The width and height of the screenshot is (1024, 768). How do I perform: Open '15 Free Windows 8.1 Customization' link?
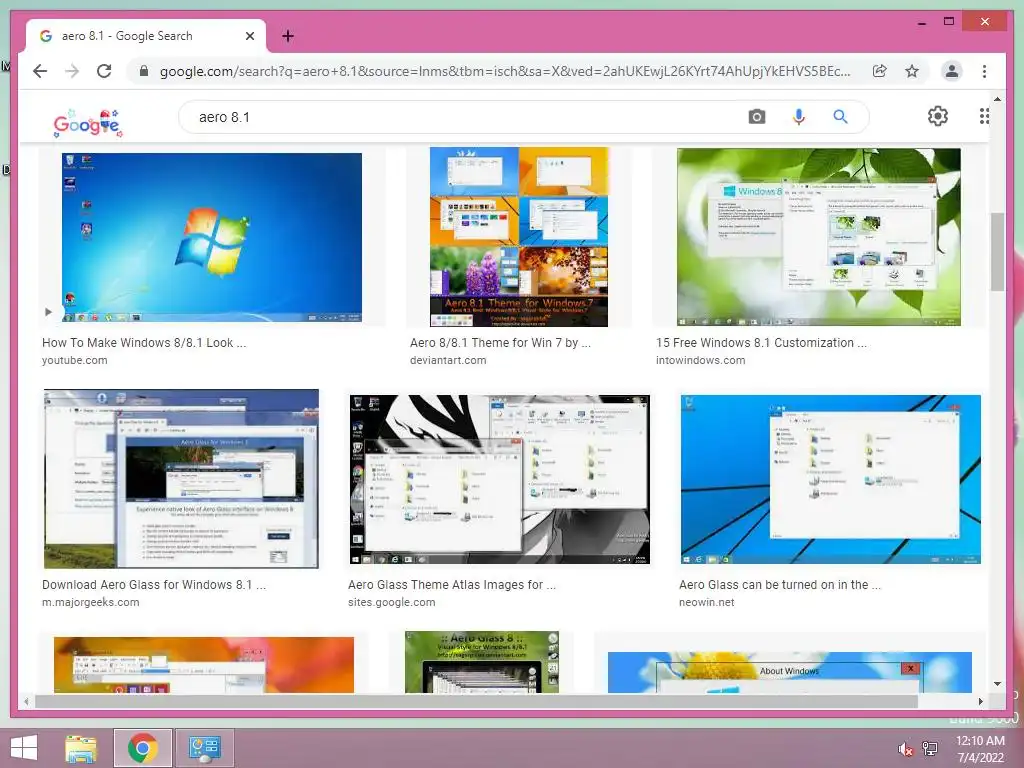761,343
